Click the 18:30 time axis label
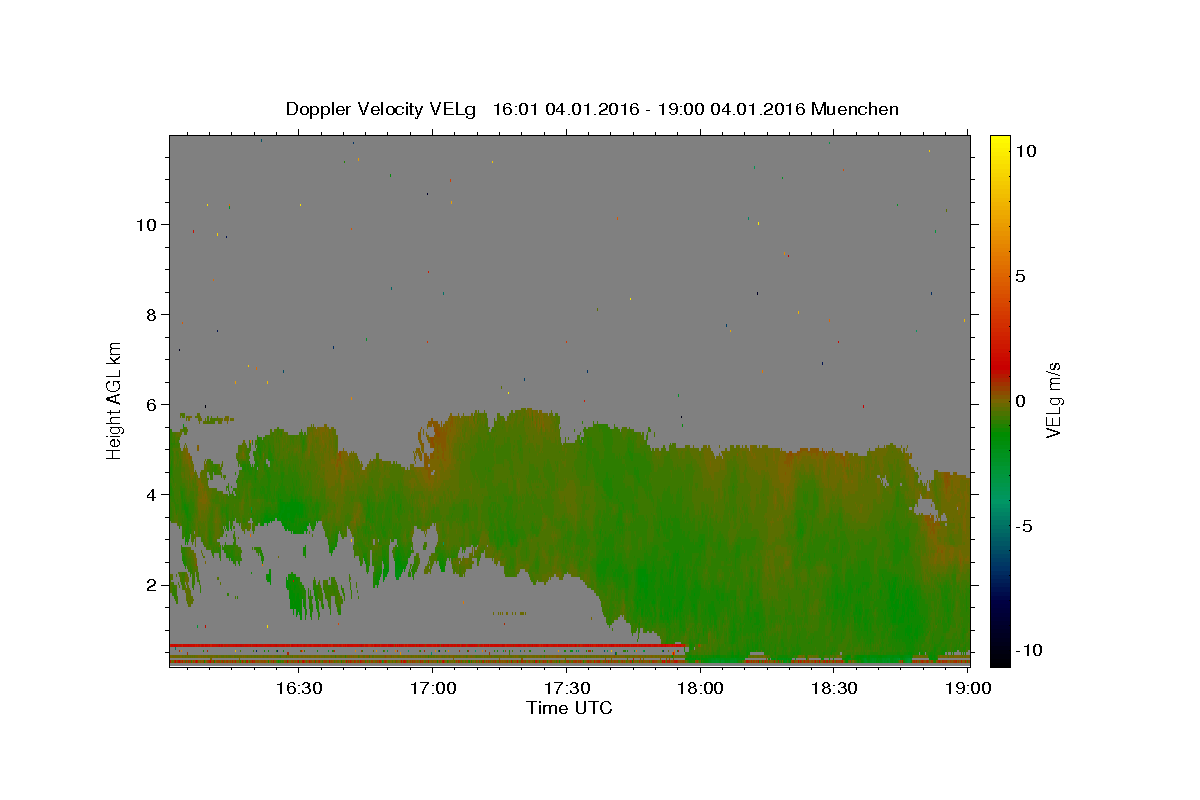Viewport: 1200px width, 800px height. click(x=834, y=689)
